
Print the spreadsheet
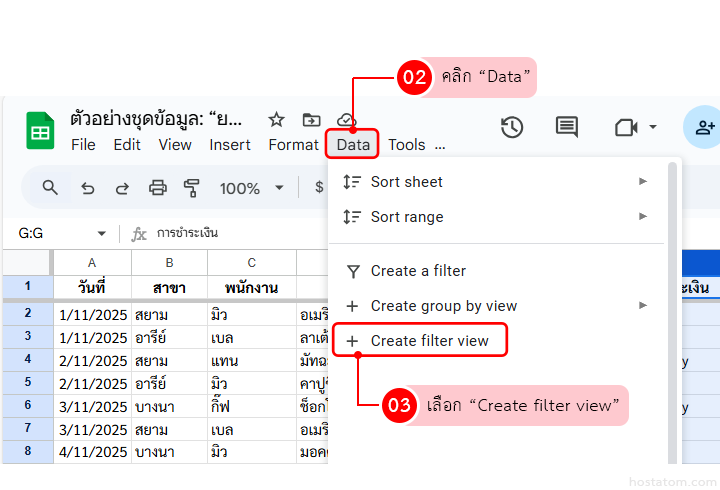pyautogui.click(x=157, y=188)
